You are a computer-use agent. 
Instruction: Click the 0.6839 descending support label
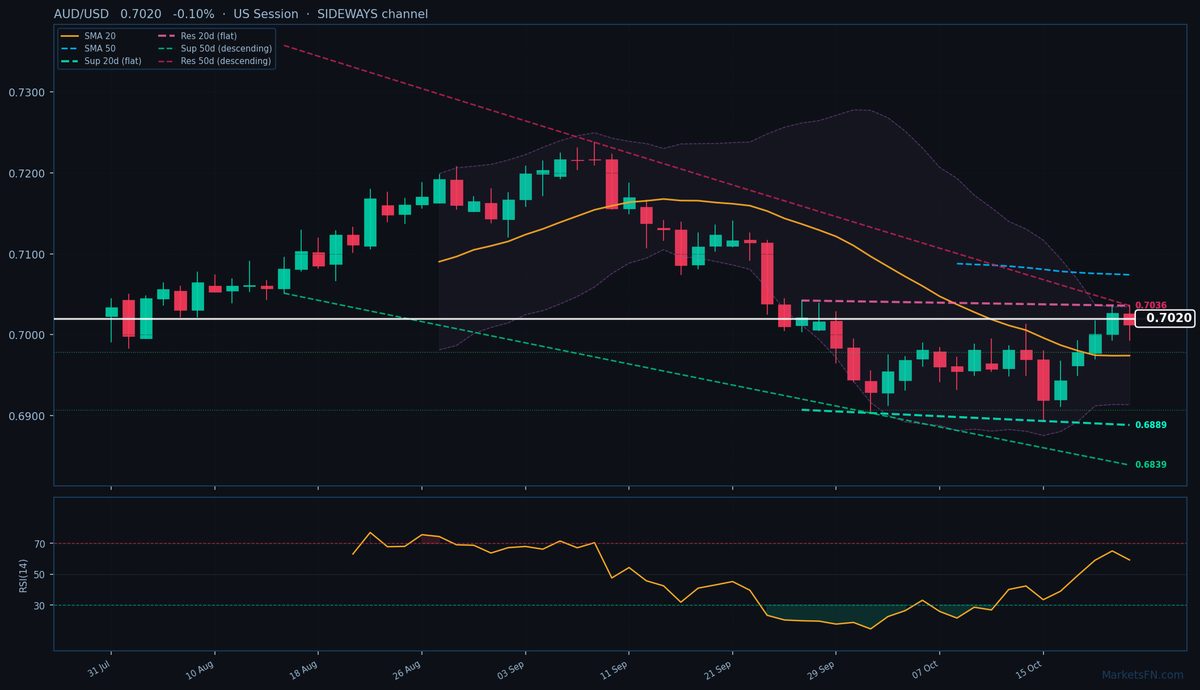click(x=1151, y=464)
